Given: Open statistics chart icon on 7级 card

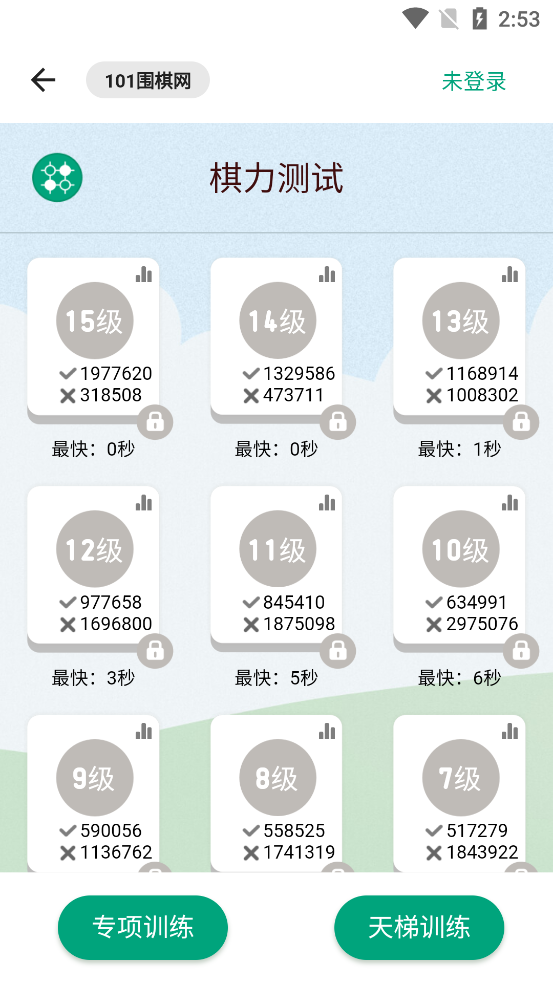Looking at the screenshot, I should (510, 731).
